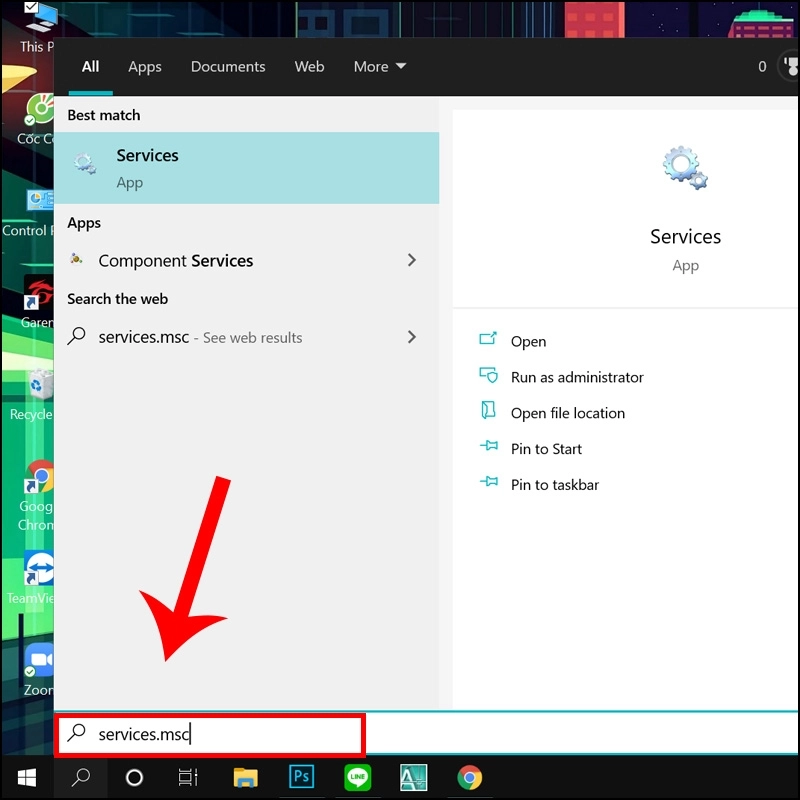Click the Windows Start button
The height and width of the screenshot is (800, 800).
coord(26,777)
